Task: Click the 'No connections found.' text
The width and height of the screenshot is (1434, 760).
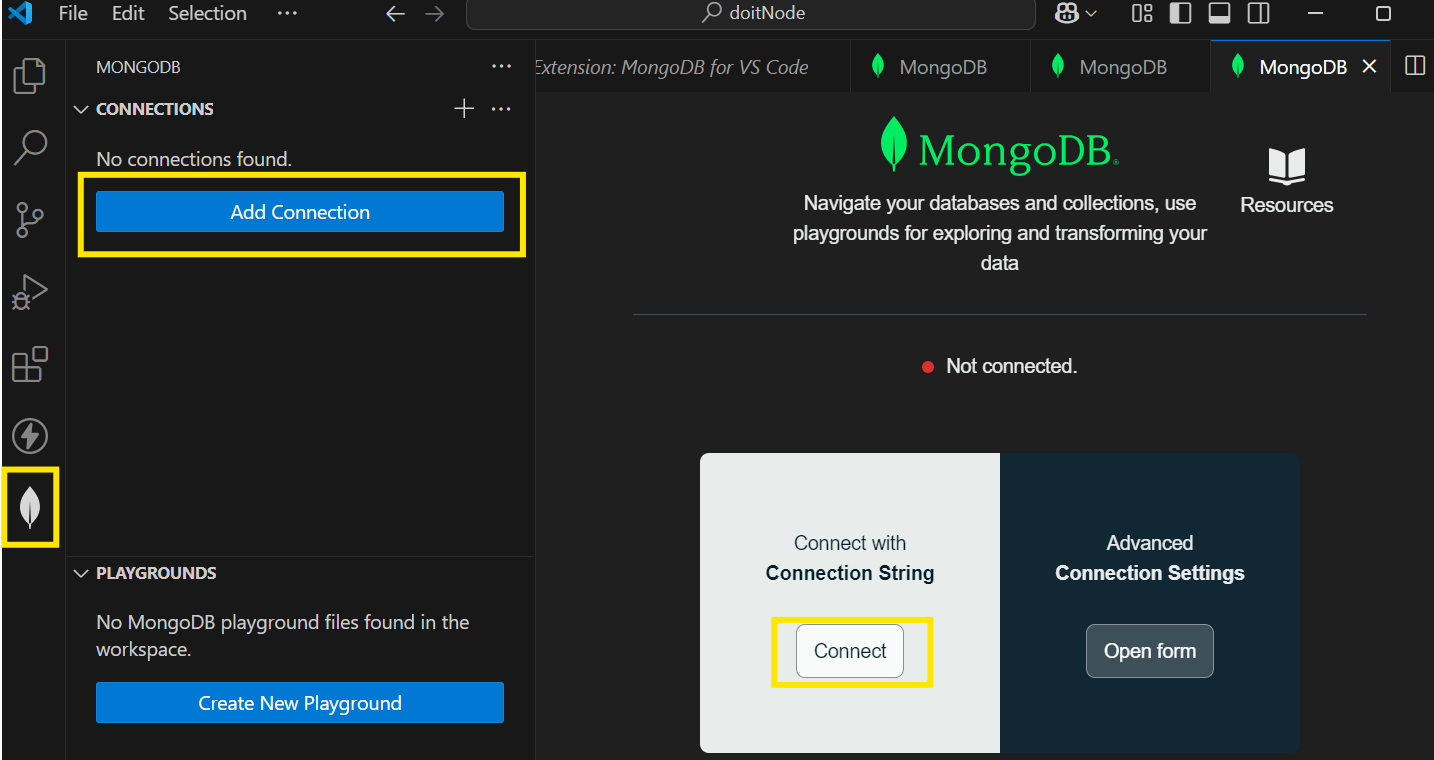Action: (x=194, y=159)
